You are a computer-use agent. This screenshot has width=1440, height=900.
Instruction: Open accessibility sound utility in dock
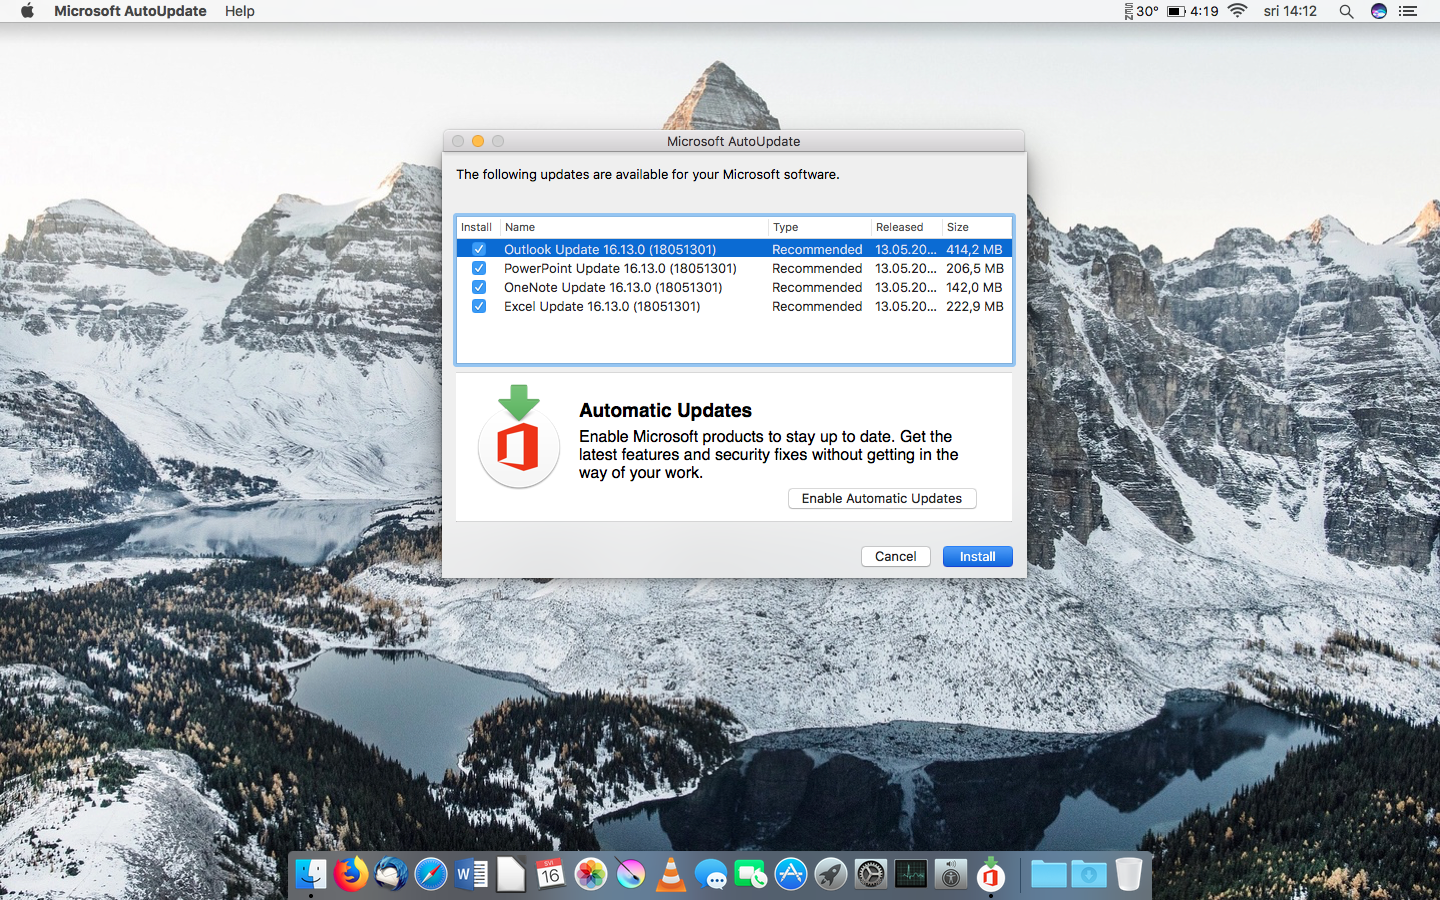pyautogui.click(x=951, y=875)
